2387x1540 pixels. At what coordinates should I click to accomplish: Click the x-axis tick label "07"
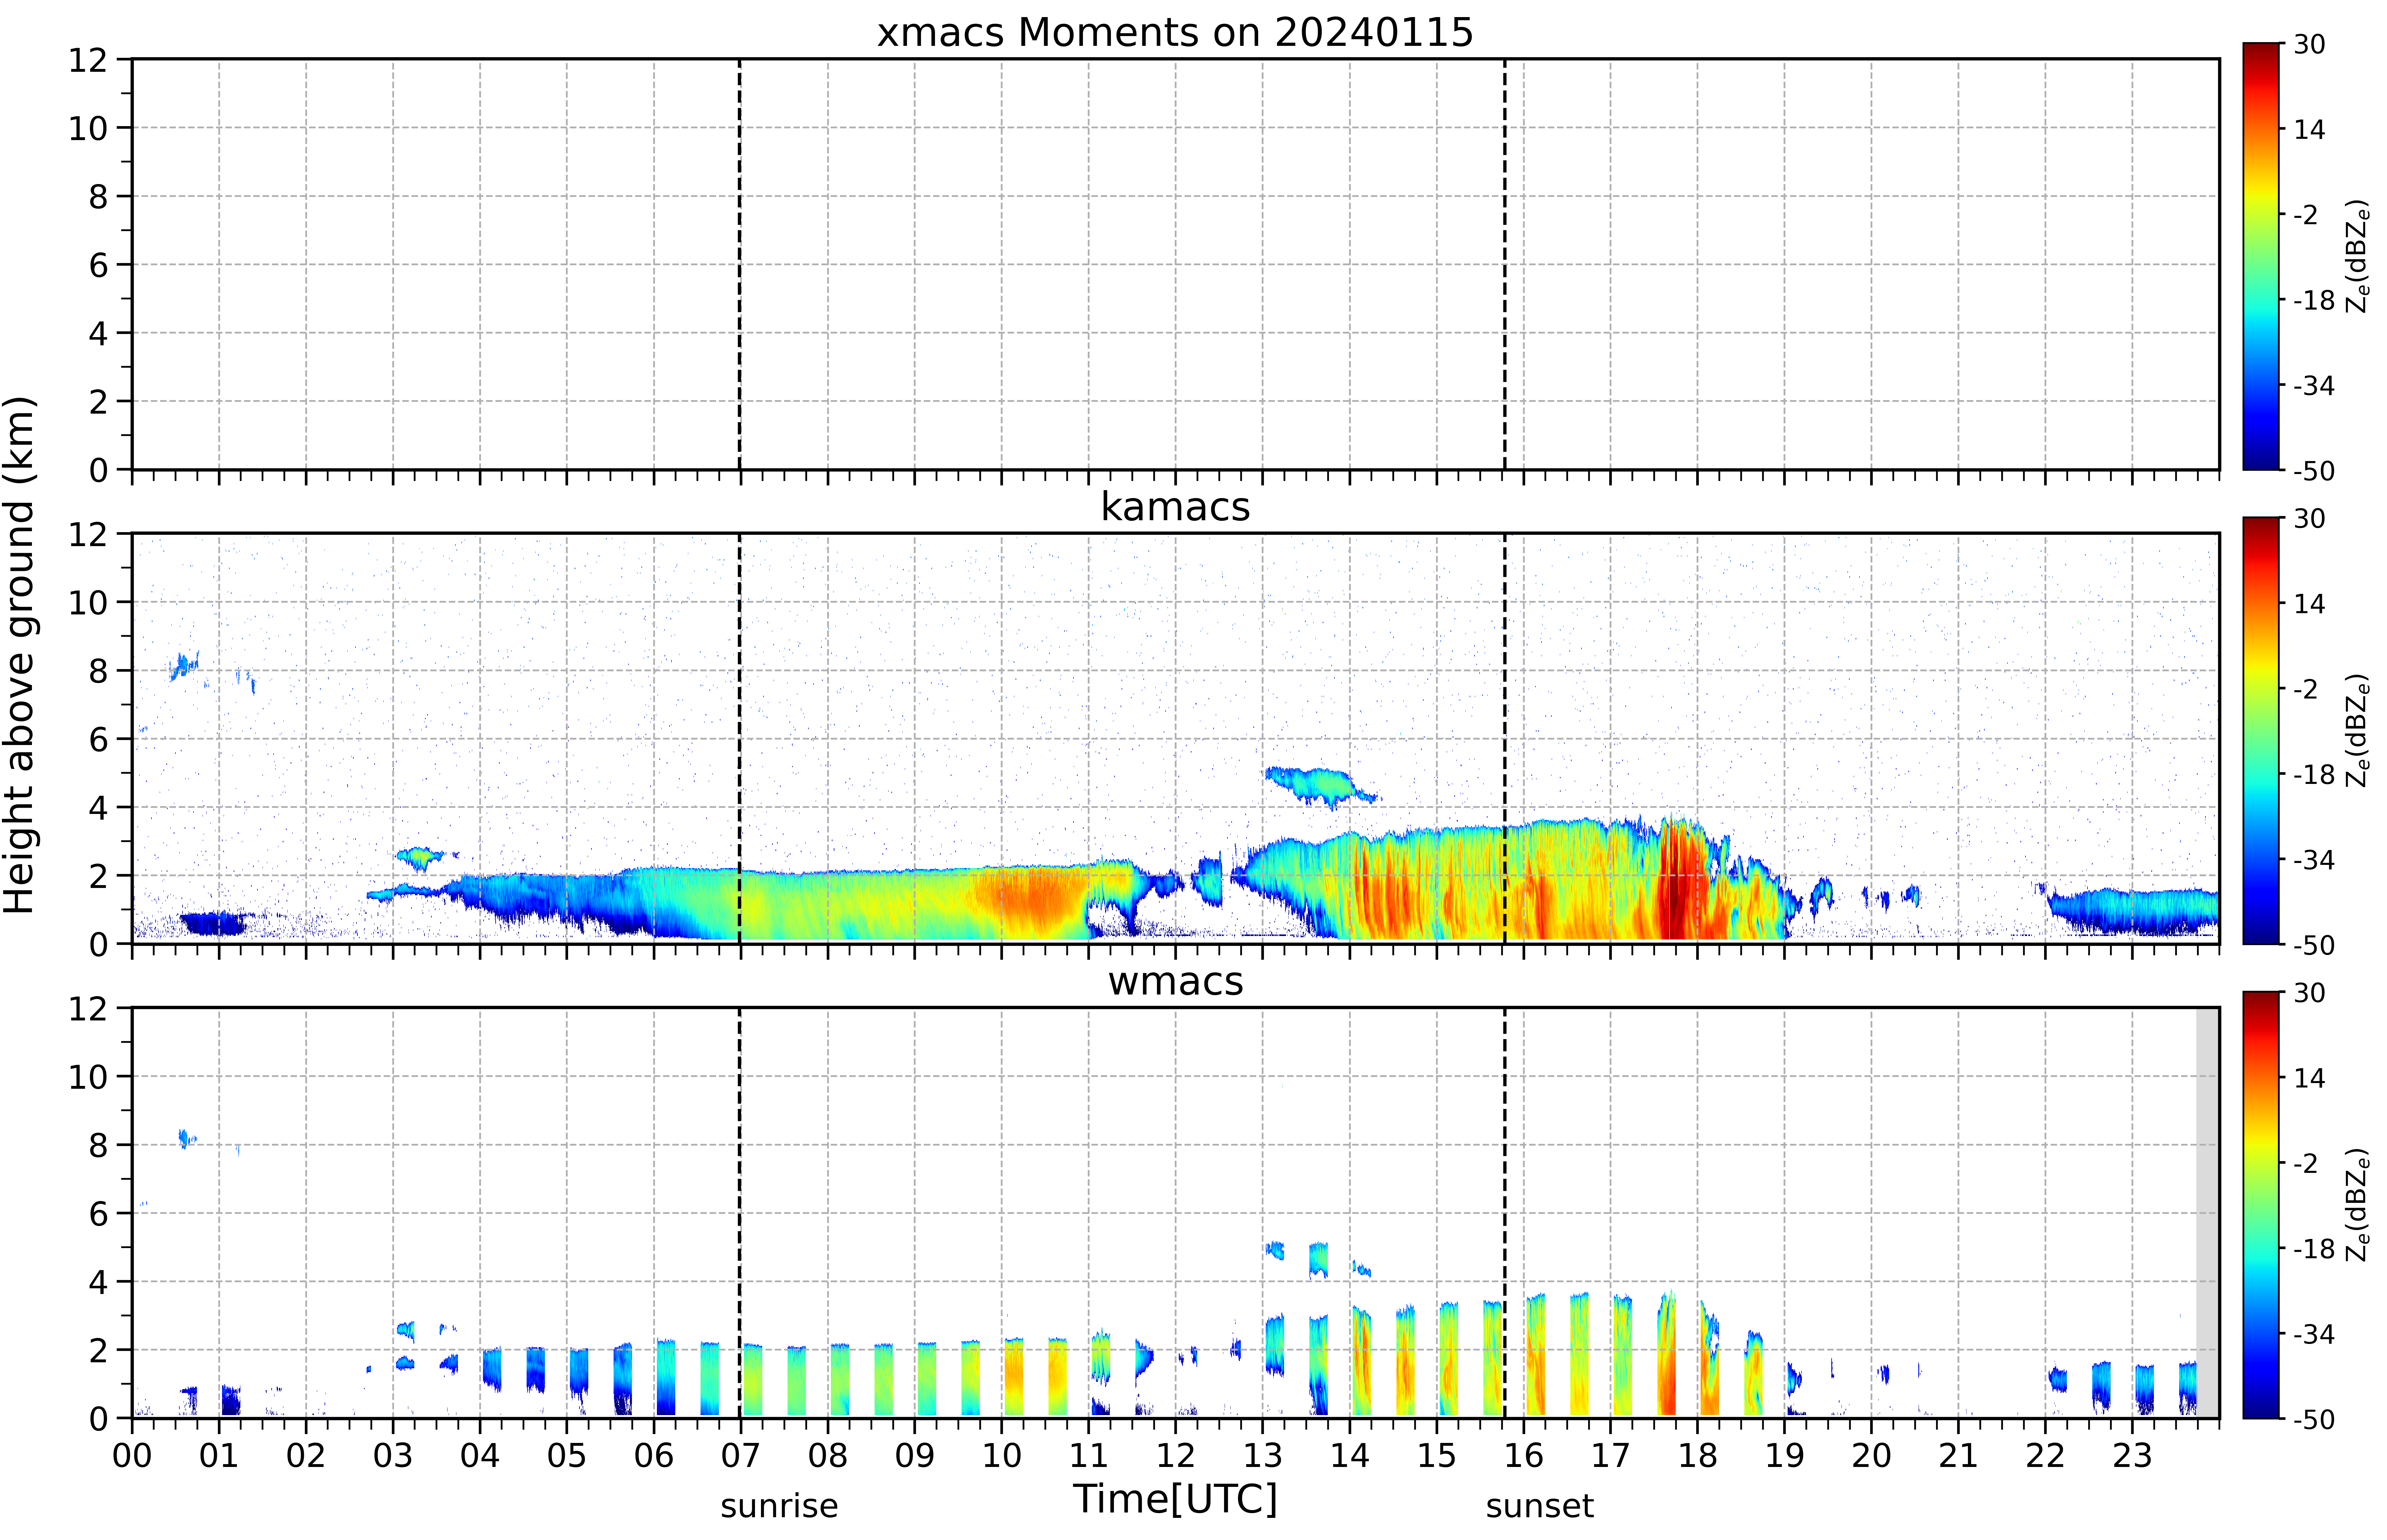click(x=740, y=1456)
